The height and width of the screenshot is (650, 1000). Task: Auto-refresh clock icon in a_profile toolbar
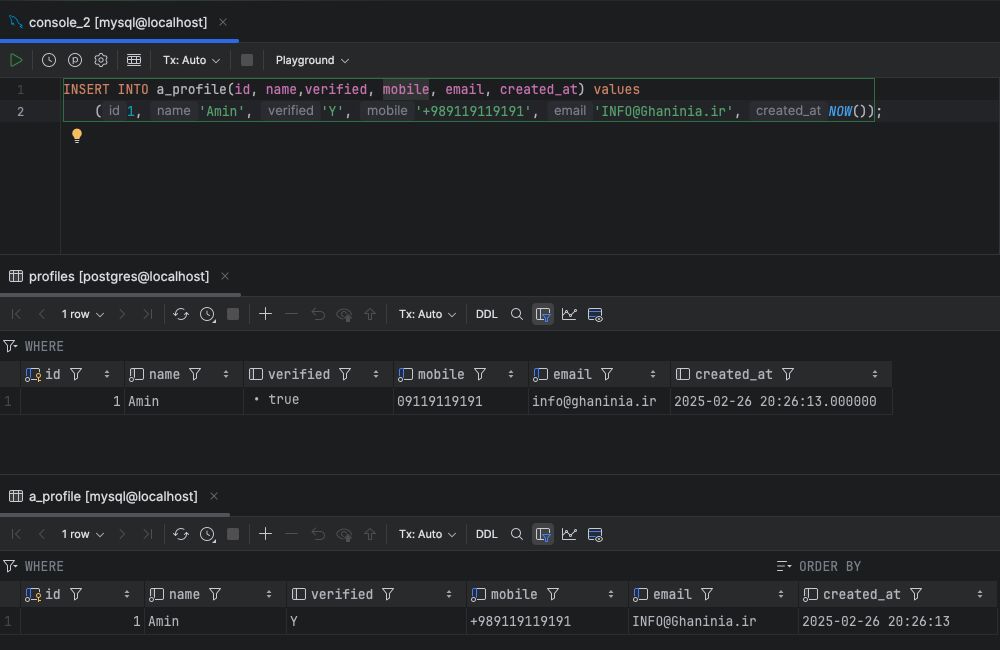click(x=207, y=535)
